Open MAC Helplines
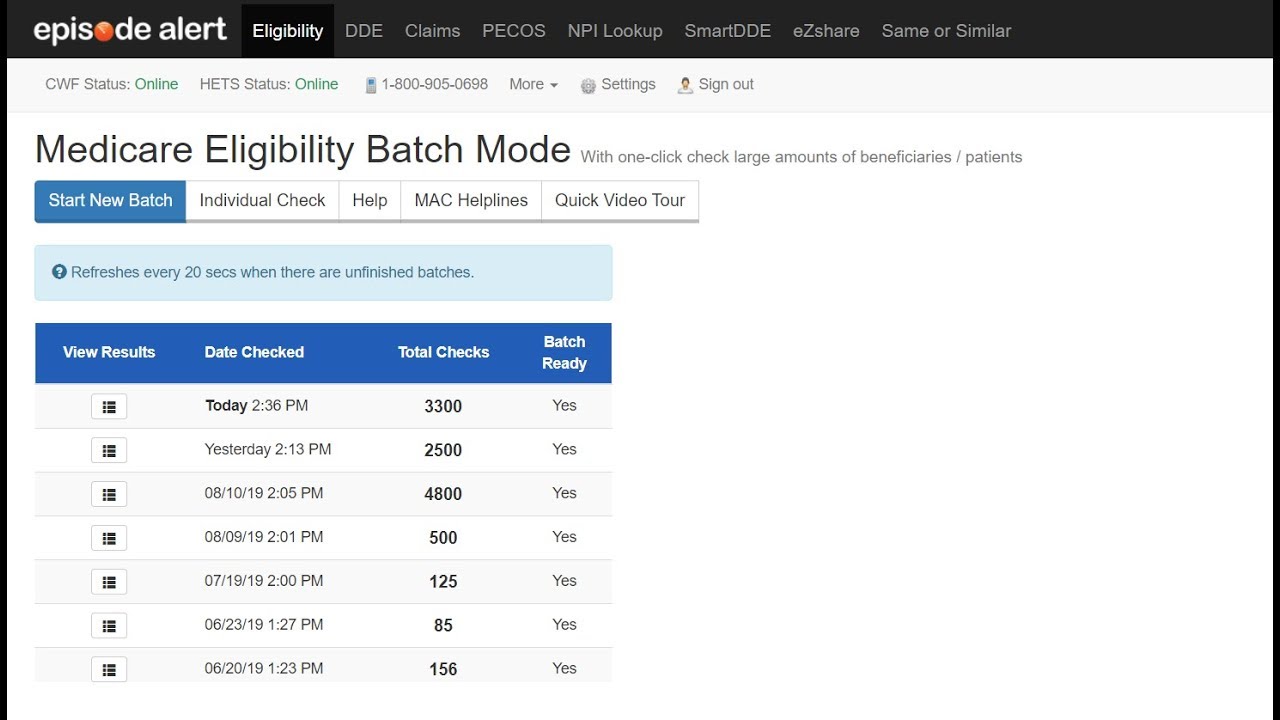The width and height of the screenshot is (1280, 720). (471, 200)
